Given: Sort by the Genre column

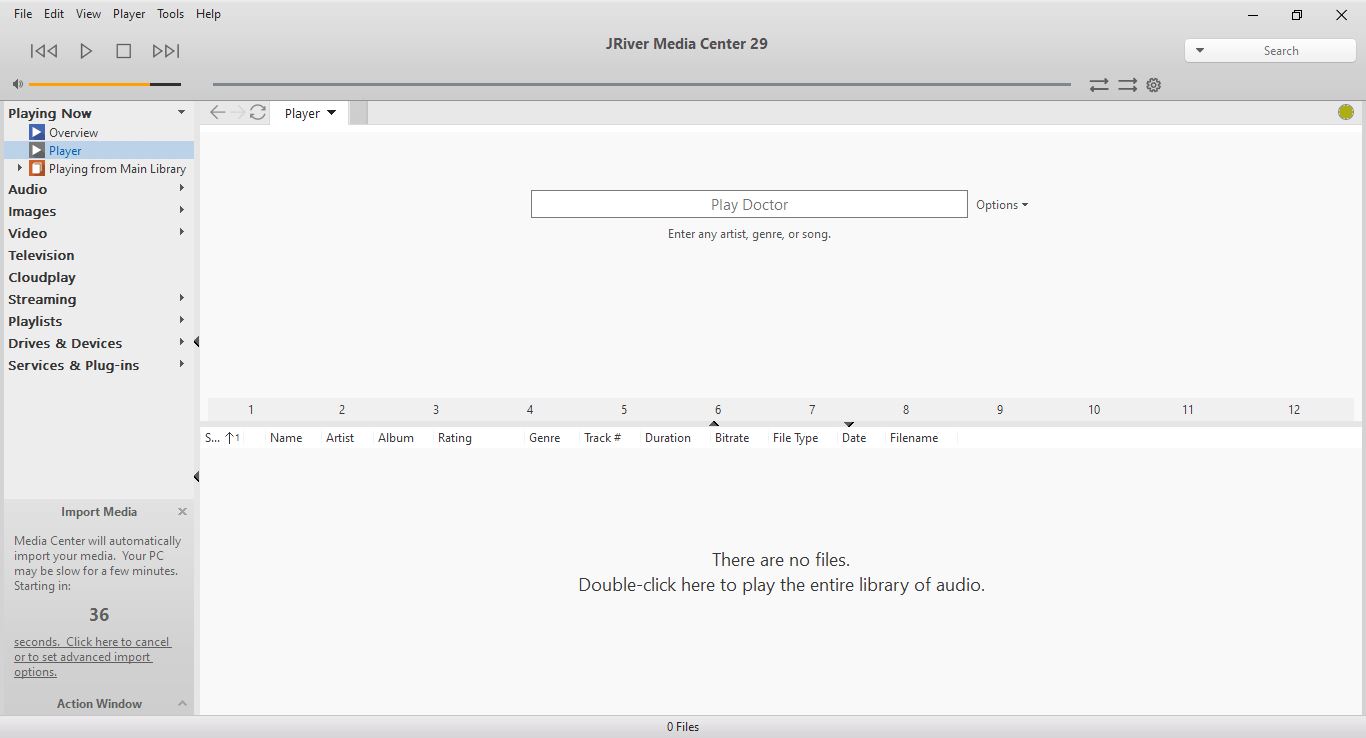Looking at the screenshot, I should tap(545, 438).
